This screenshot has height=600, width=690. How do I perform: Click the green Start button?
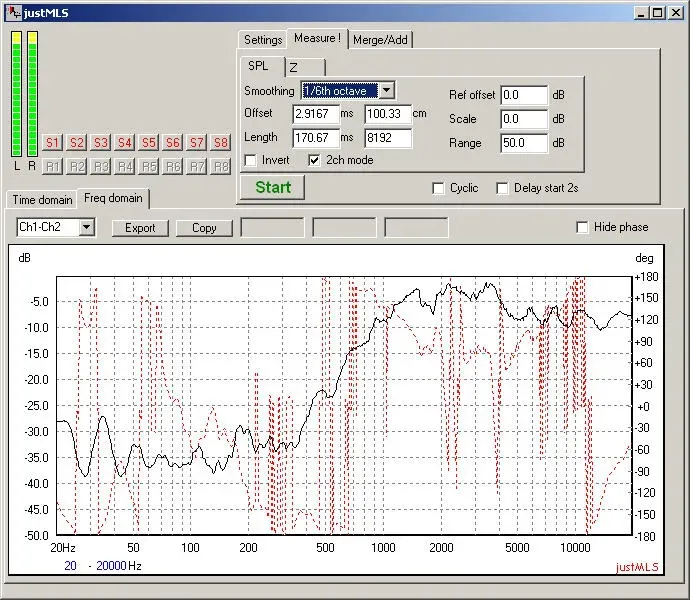click(273, 187)
